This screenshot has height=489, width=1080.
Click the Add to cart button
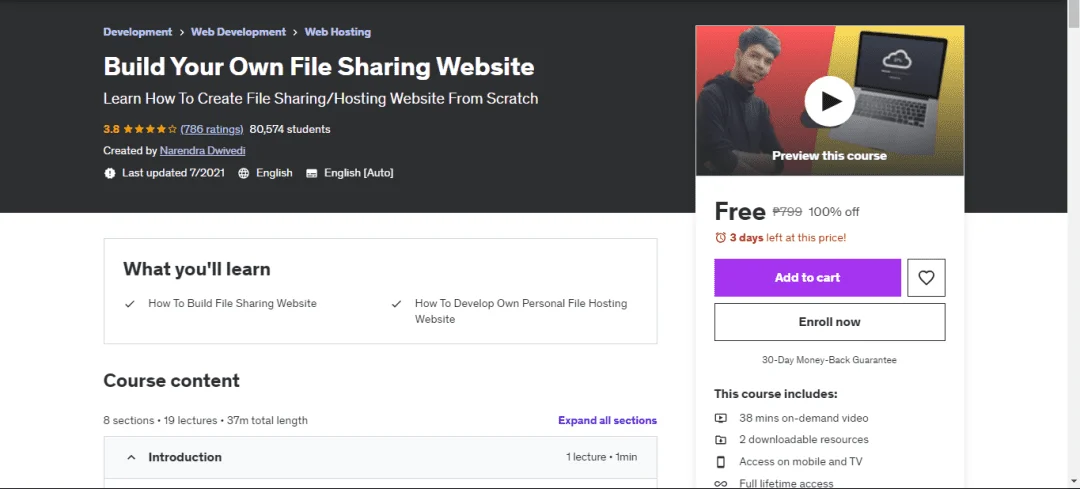(807, 278)
